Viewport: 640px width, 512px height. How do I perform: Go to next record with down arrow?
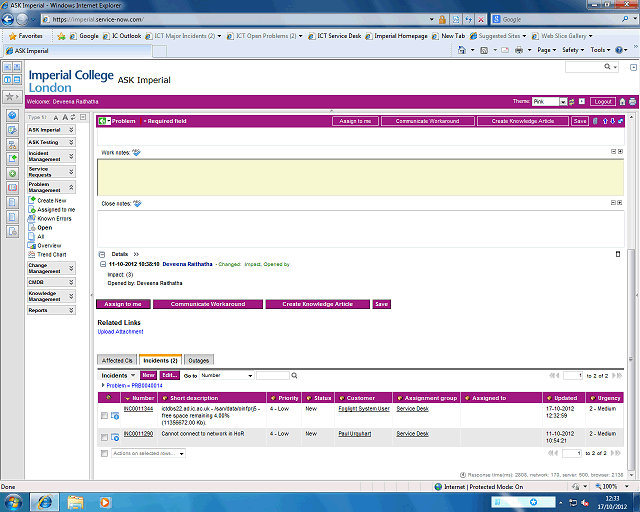pyautogui.click(x=613, y=121)
